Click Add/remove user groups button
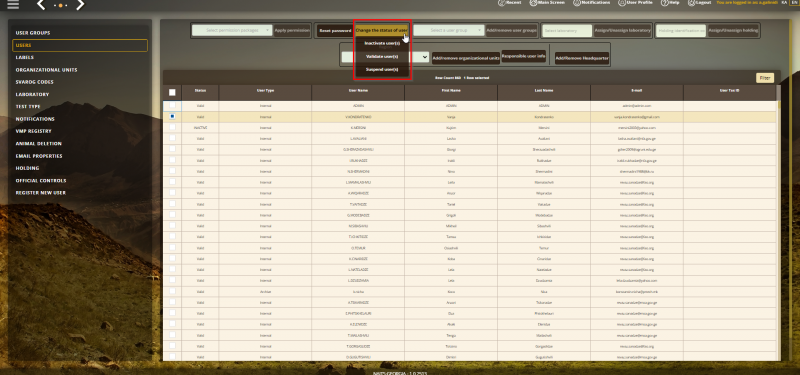 tap(512, 31)
